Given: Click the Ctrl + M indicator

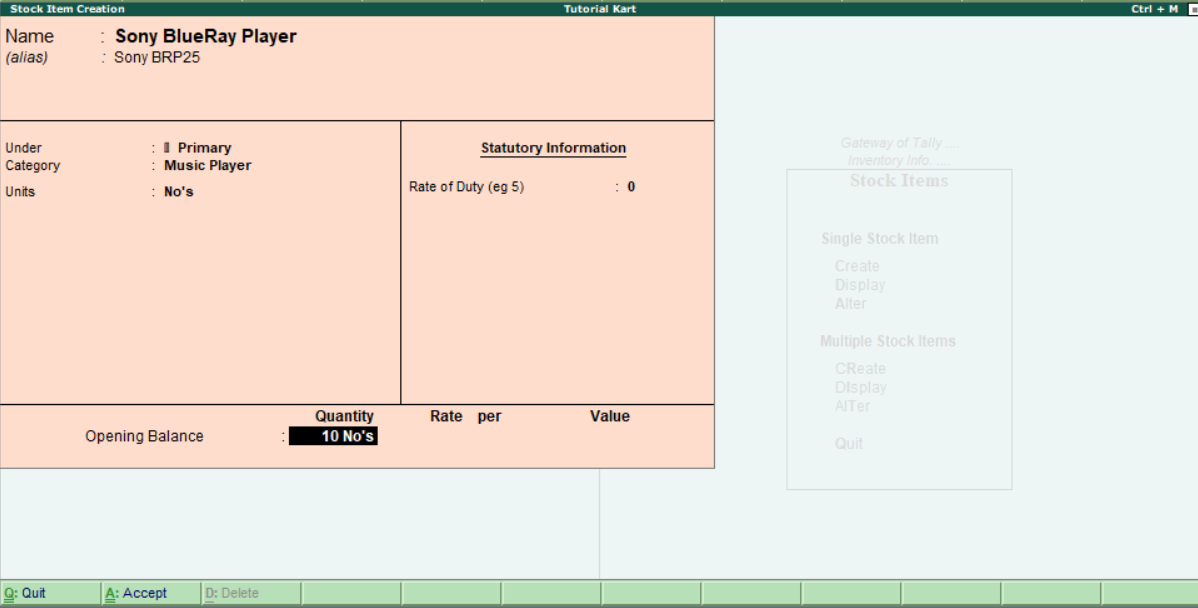Looking at the screenshot, I should 1154,9.
